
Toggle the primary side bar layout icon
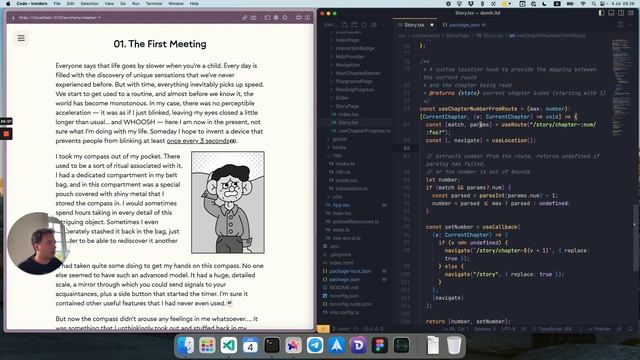[x=601, y=13]
